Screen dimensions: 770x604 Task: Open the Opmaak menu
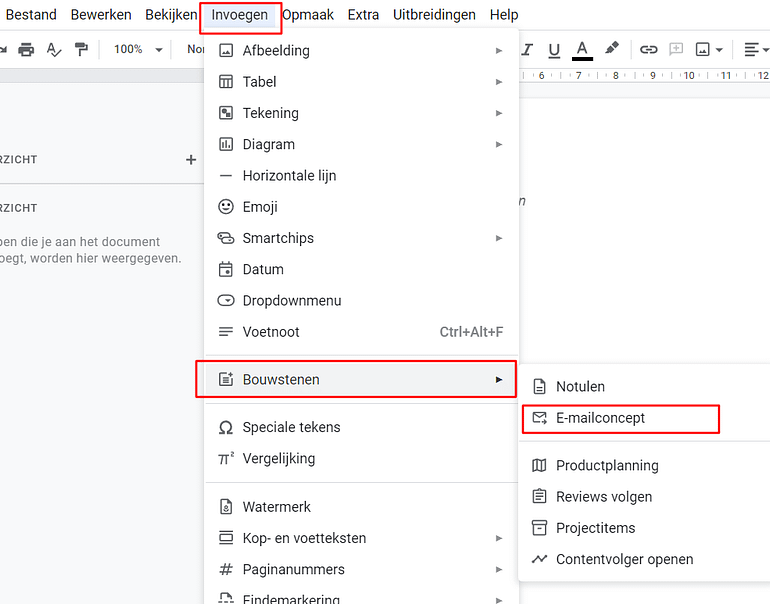coord(308,15)
